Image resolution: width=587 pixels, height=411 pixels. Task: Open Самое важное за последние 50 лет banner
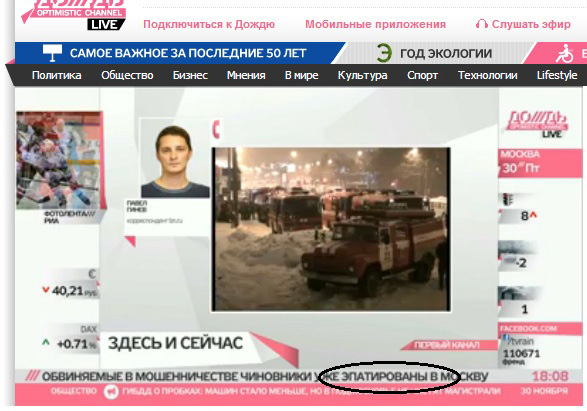point(188,53)
